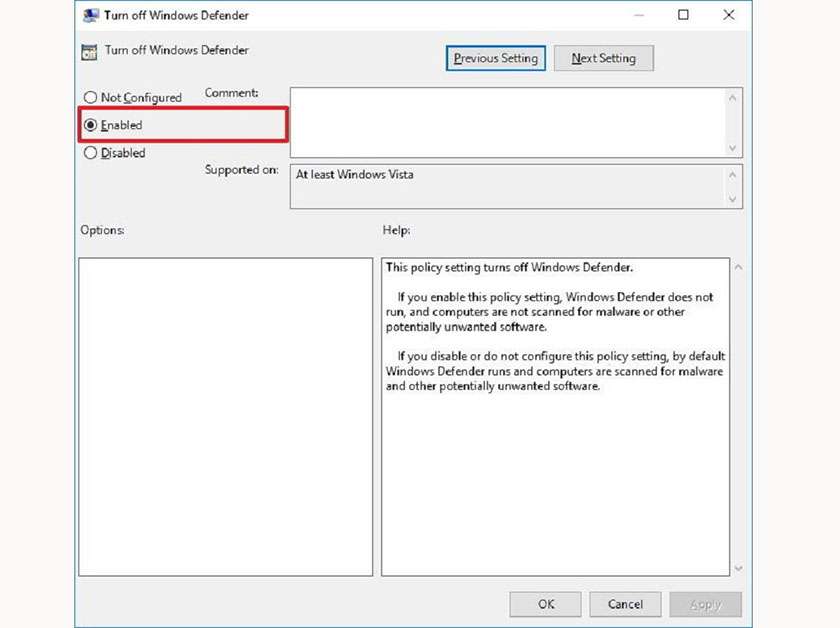This screenshot has height=628, width=840.
Task: Click inside the Comment text box
Action: [x=505, y=122]
